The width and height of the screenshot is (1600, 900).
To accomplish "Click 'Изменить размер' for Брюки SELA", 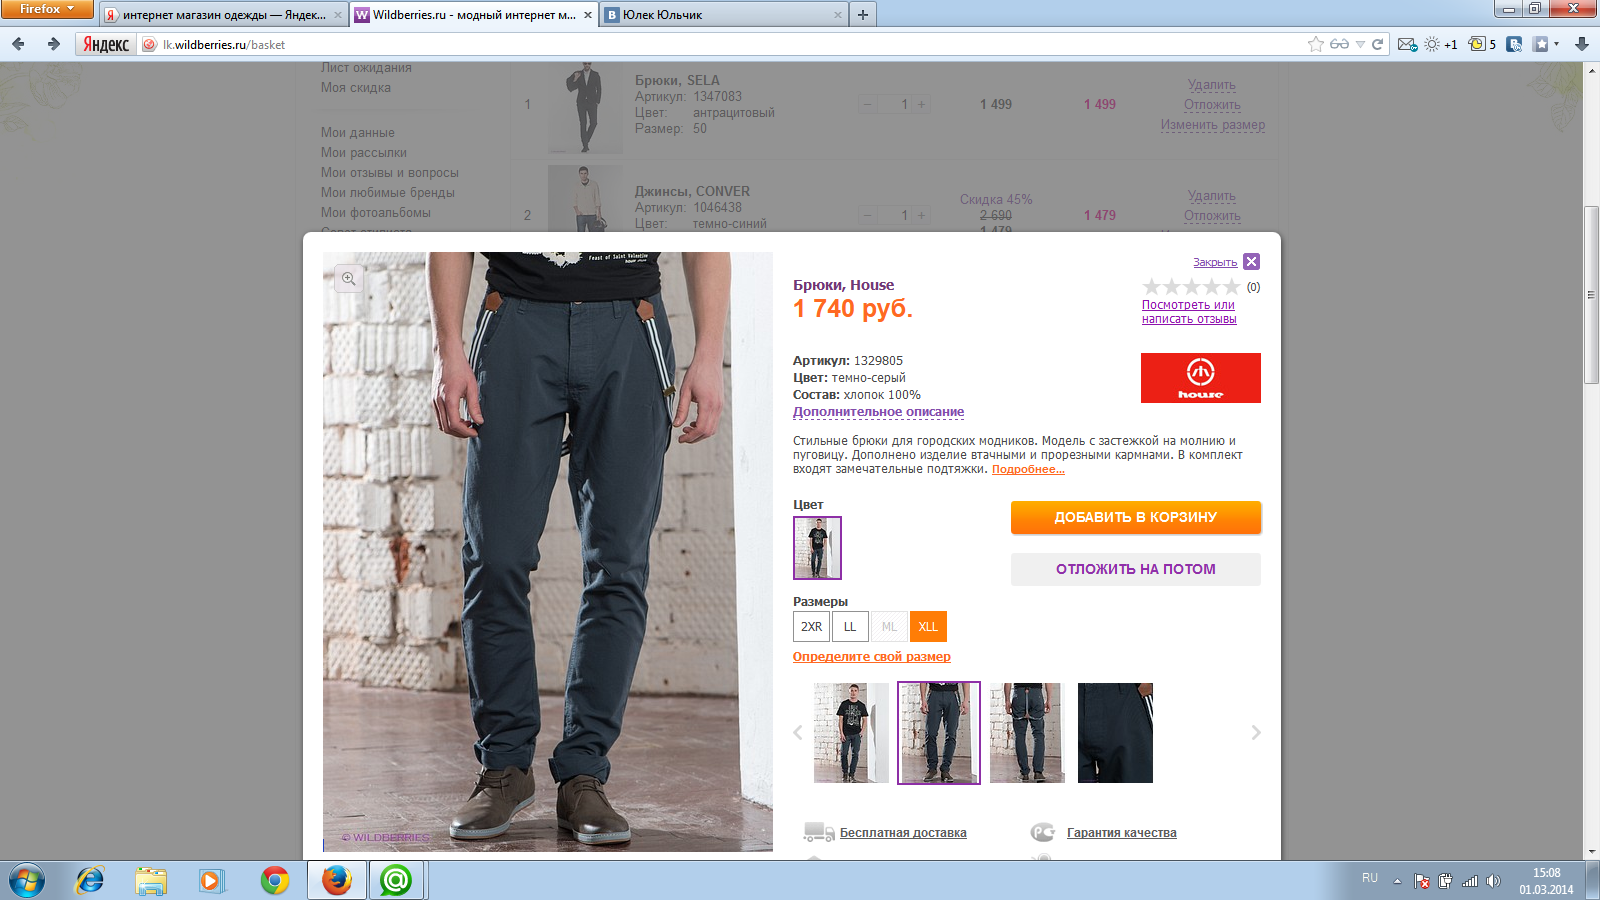I will click(1213, 125).
